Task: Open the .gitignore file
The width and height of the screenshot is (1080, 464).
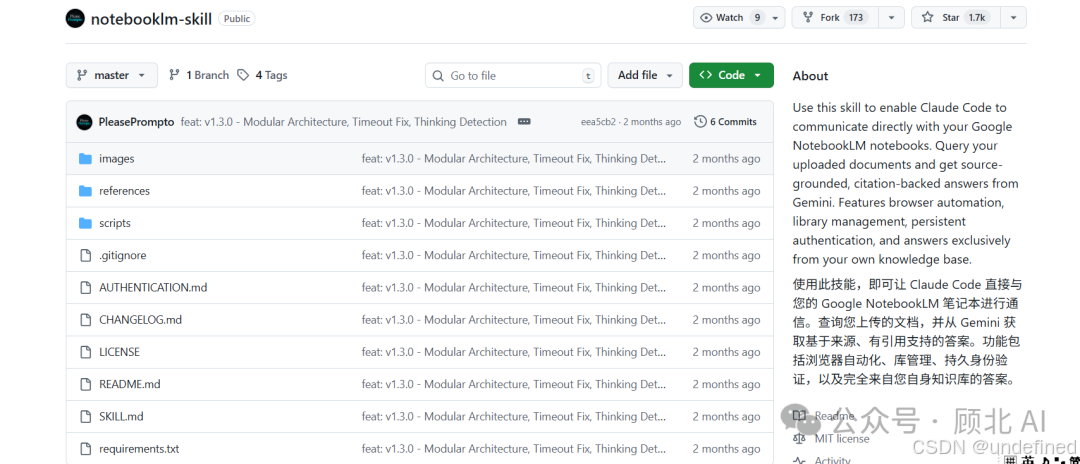Action: click(123, 255)
